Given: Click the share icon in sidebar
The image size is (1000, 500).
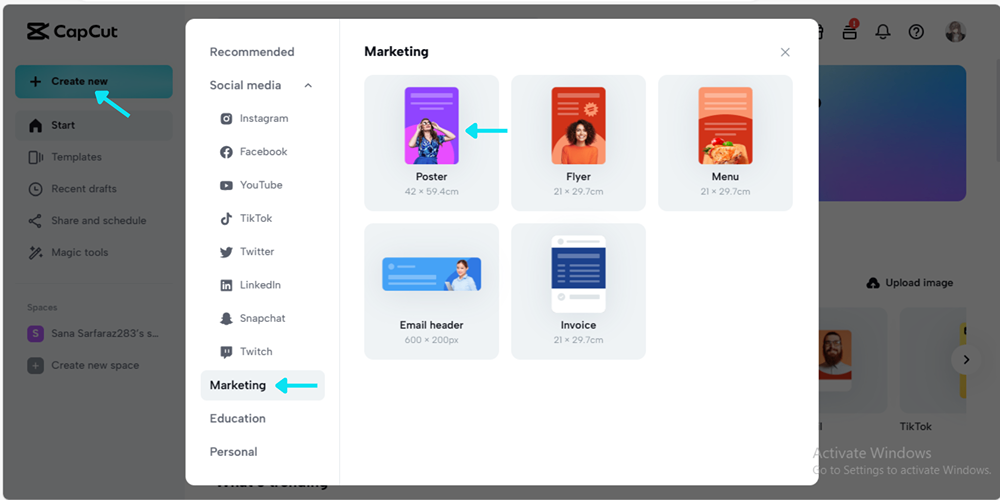Looking at the screenshot, I should click(x=36, y=221).
